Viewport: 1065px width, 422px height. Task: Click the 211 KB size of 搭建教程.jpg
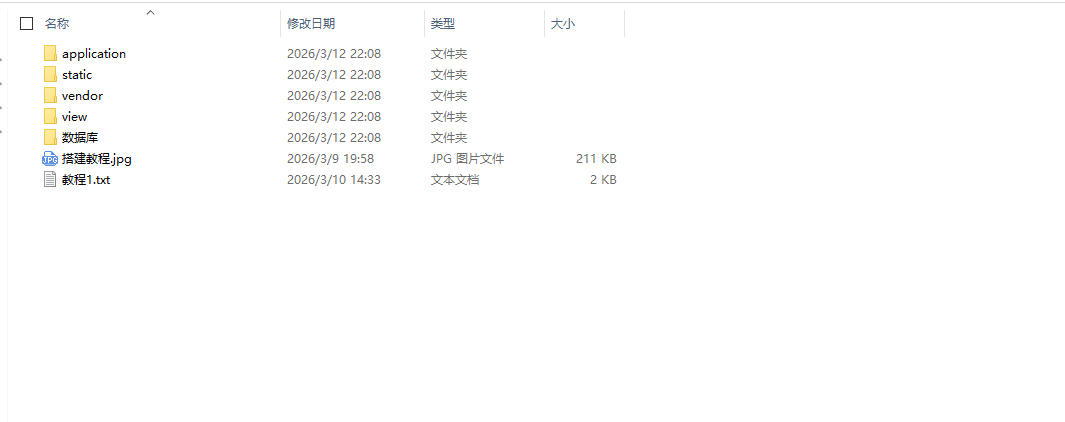click(x=596, y=159)
